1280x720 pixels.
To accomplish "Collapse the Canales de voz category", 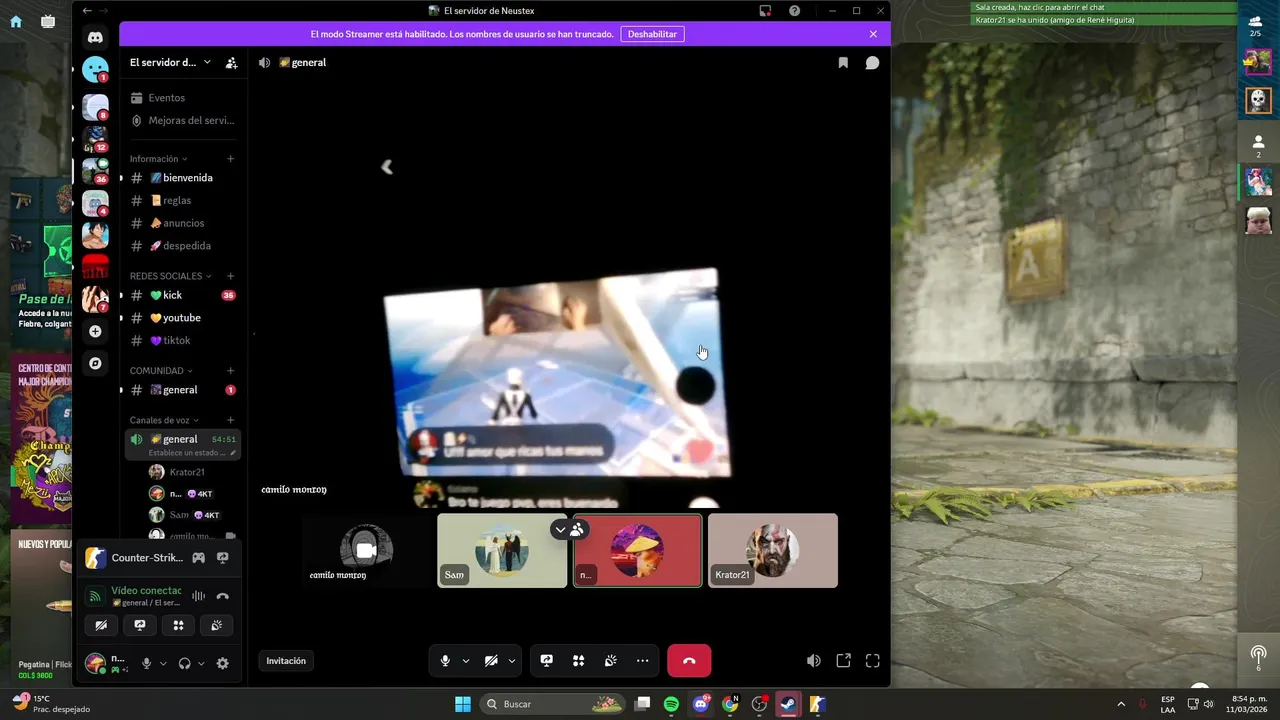I will click(164, 420).
